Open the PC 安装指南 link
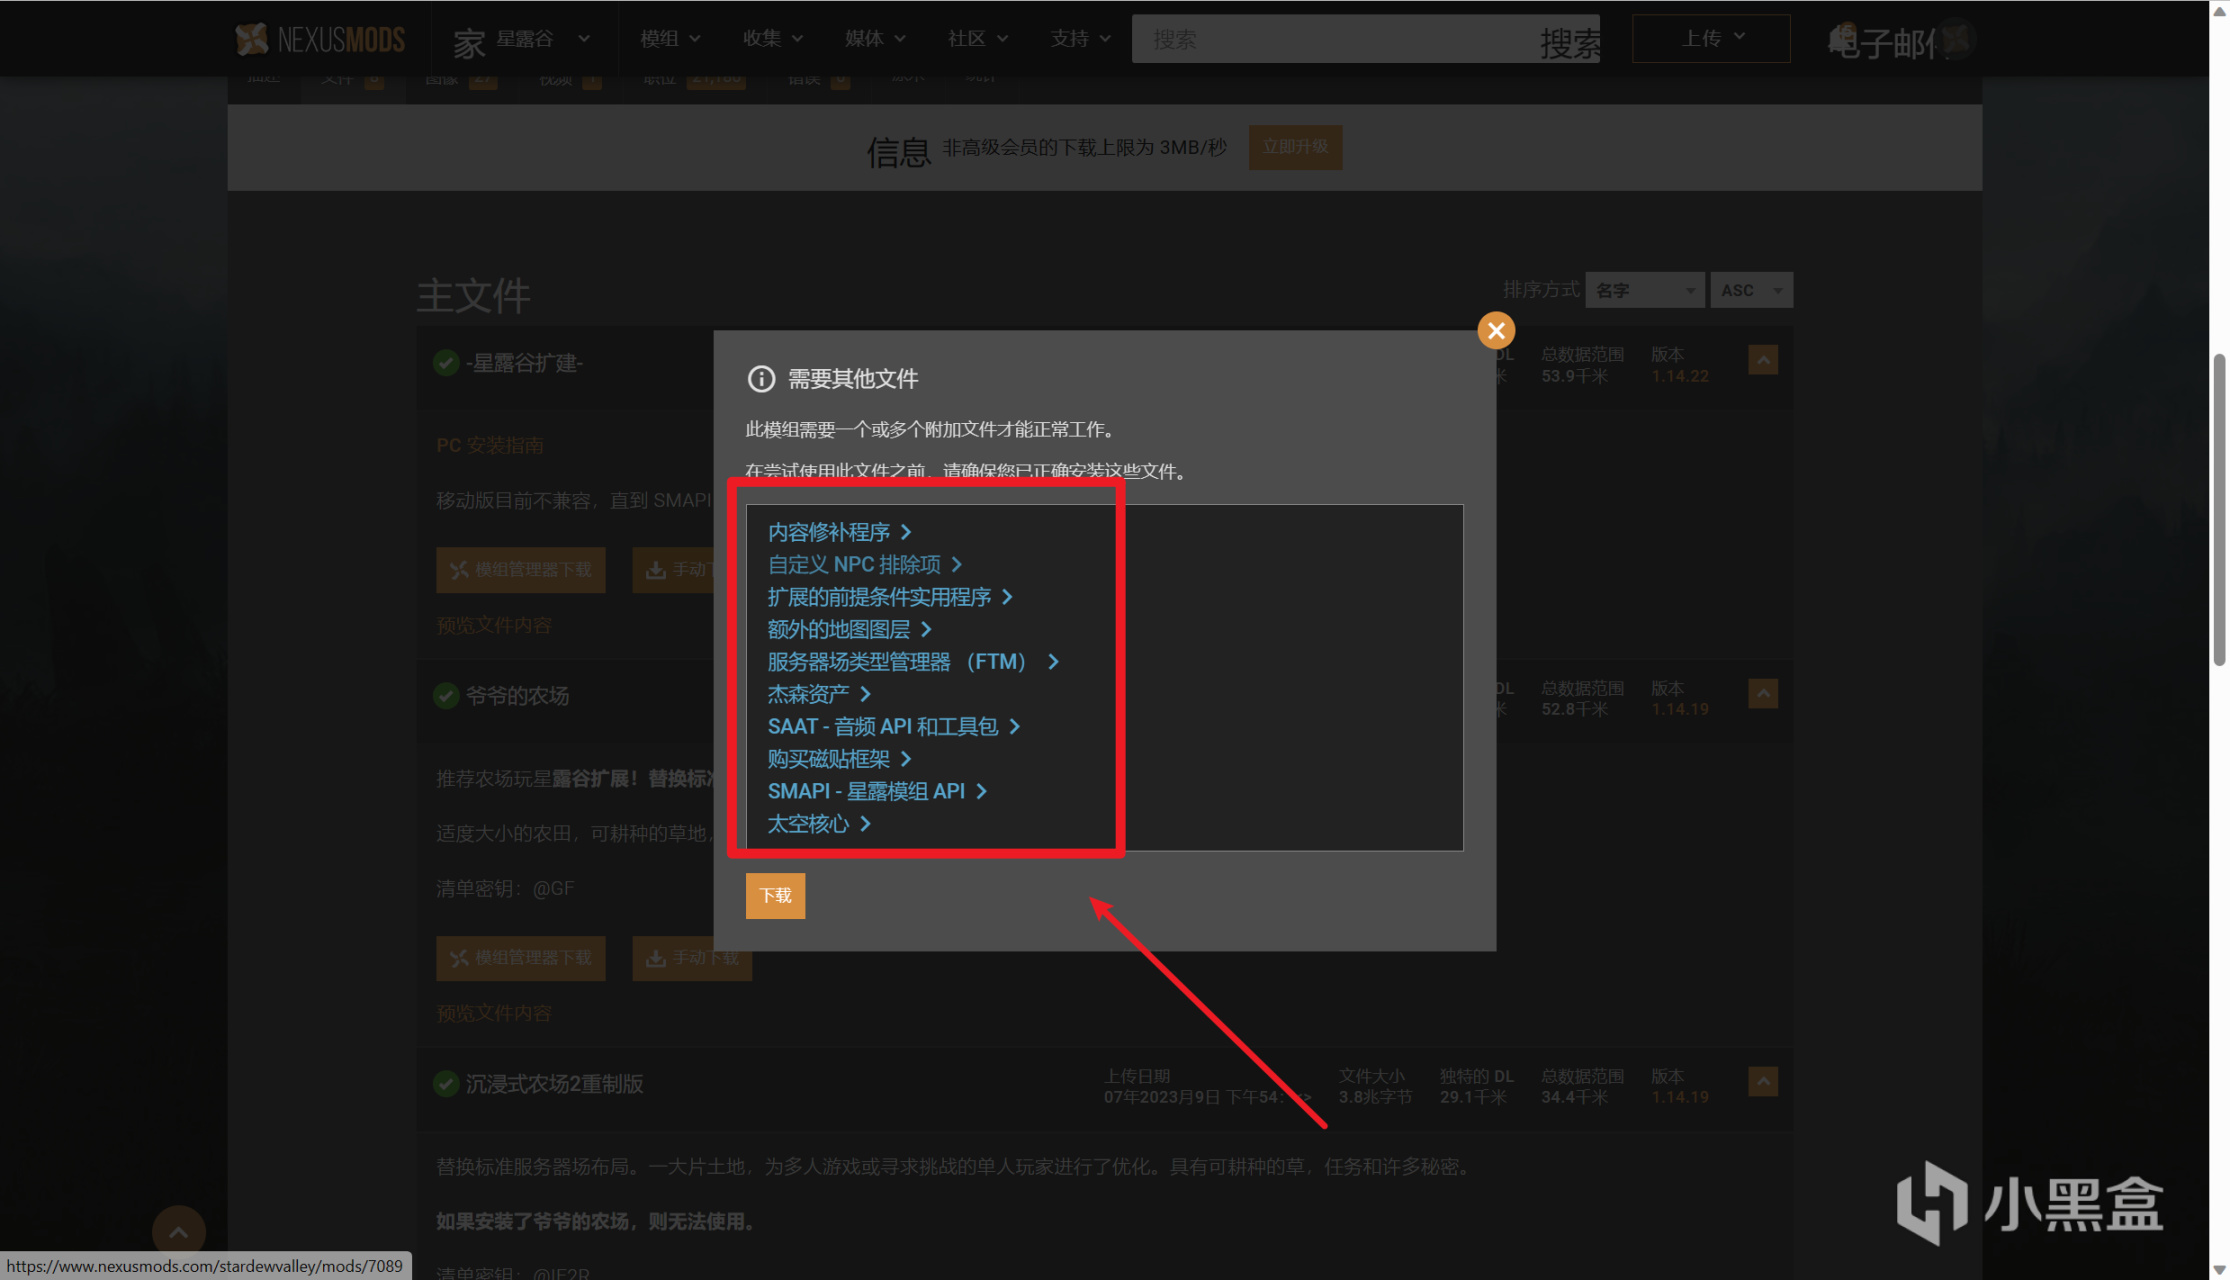The image size is (2230, 1280). click(x=490, y=445)
